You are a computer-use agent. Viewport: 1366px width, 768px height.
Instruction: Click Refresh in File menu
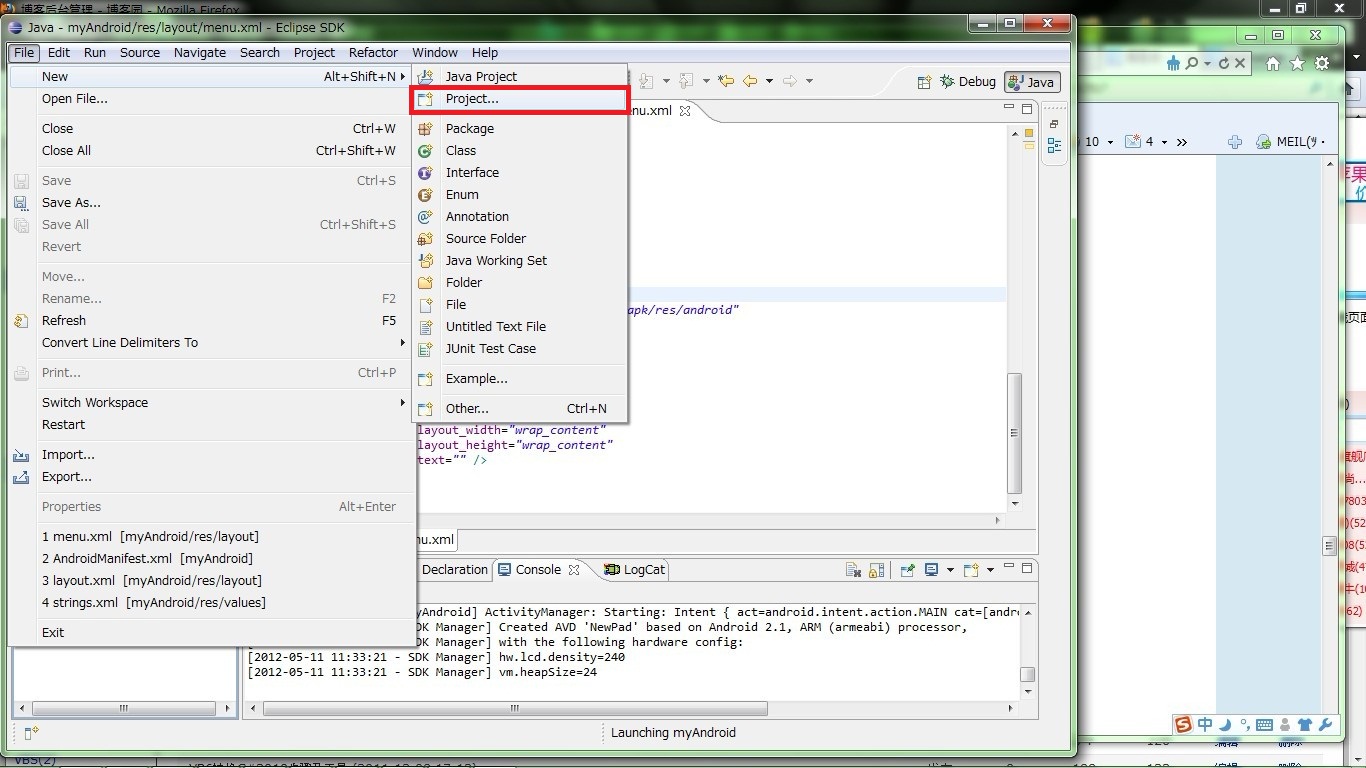211,320
